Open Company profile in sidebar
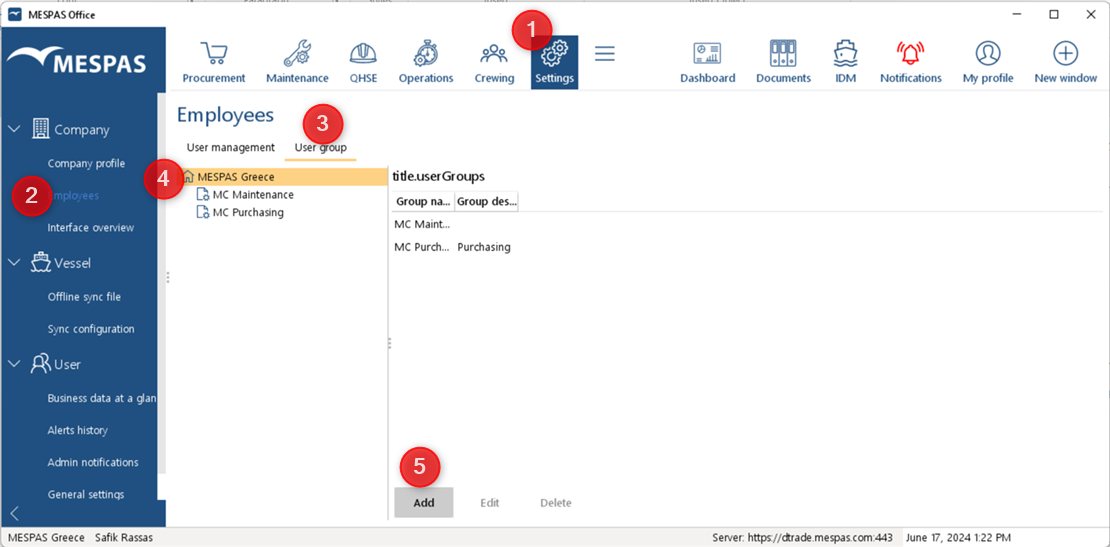Viewport: 1110px width, 547px height. (86, 163)
